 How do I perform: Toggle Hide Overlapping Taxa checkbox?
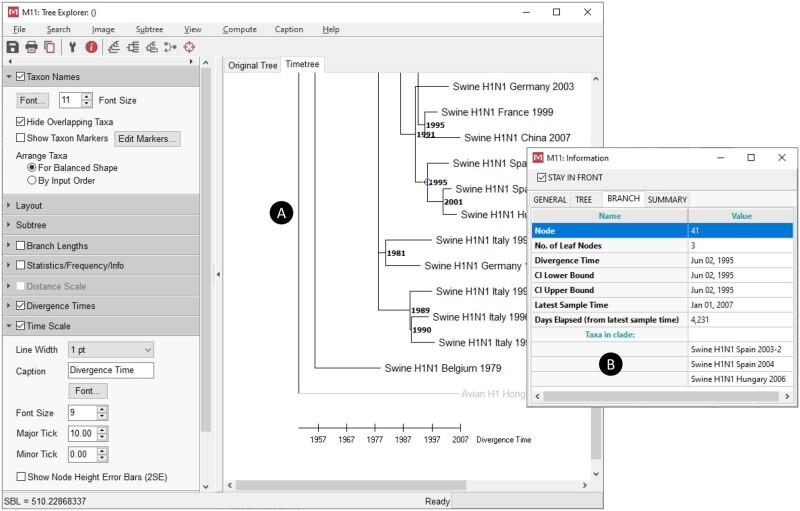click(21, 121)
